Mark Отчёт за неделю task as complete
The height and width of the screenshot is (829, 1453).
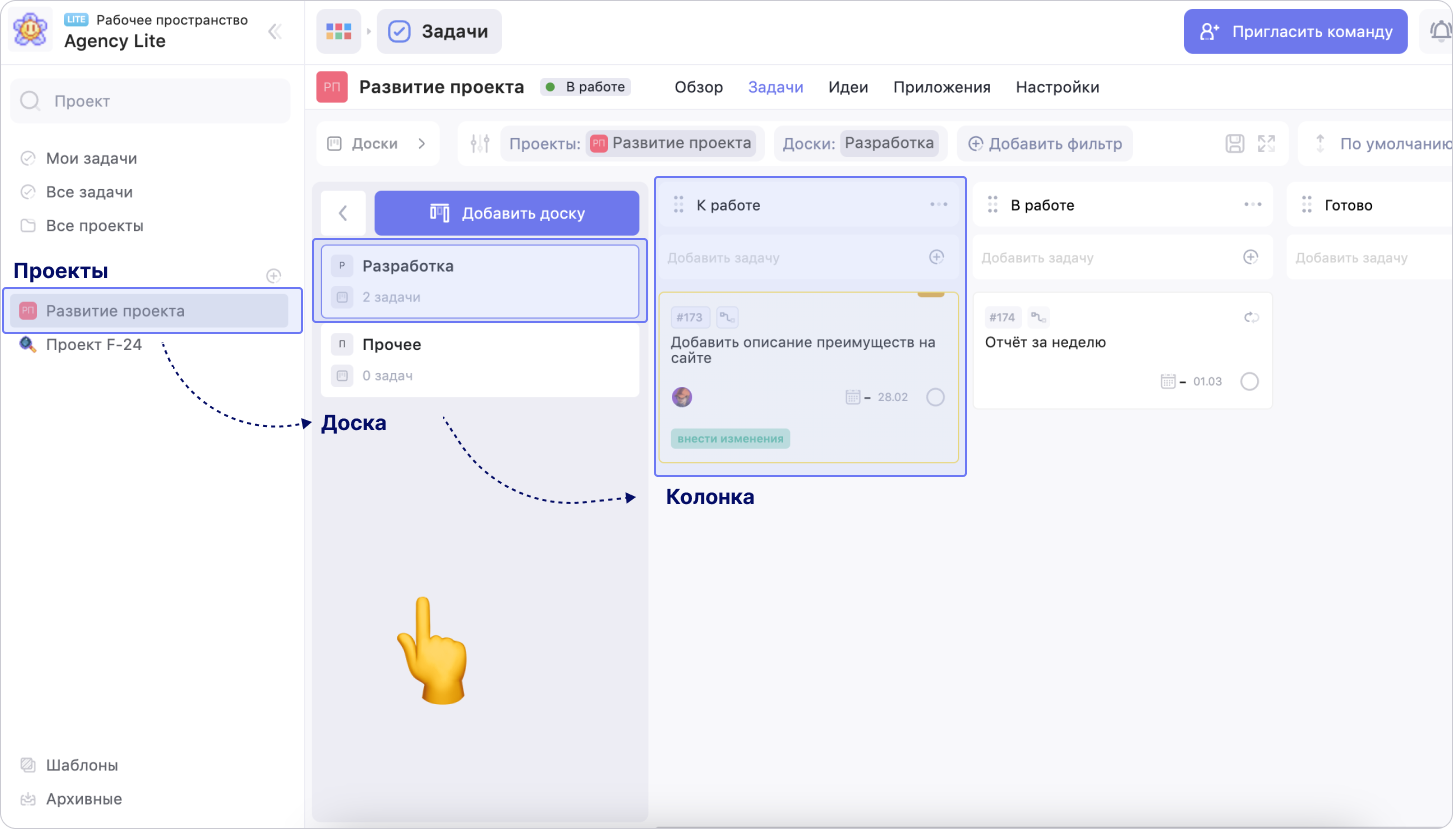(1249, 381)
